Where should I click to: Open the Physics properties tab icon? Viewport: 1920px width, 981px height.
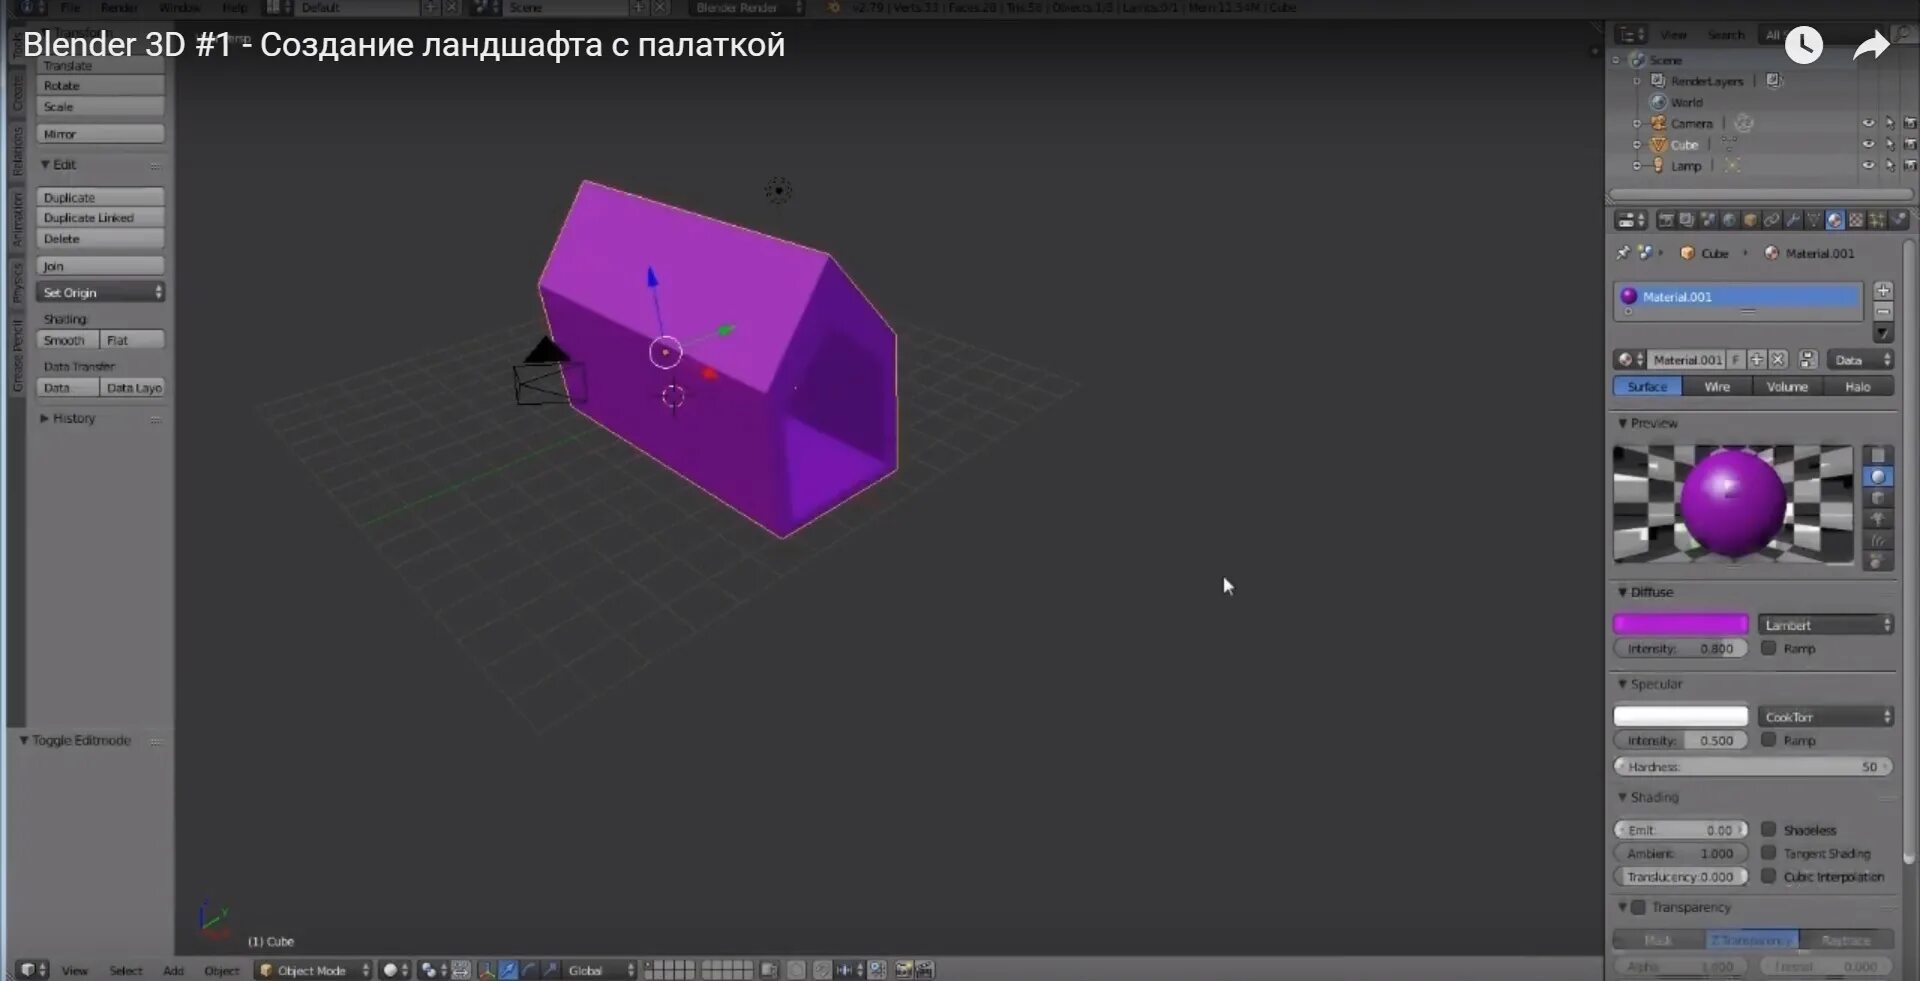(1898, 220)
